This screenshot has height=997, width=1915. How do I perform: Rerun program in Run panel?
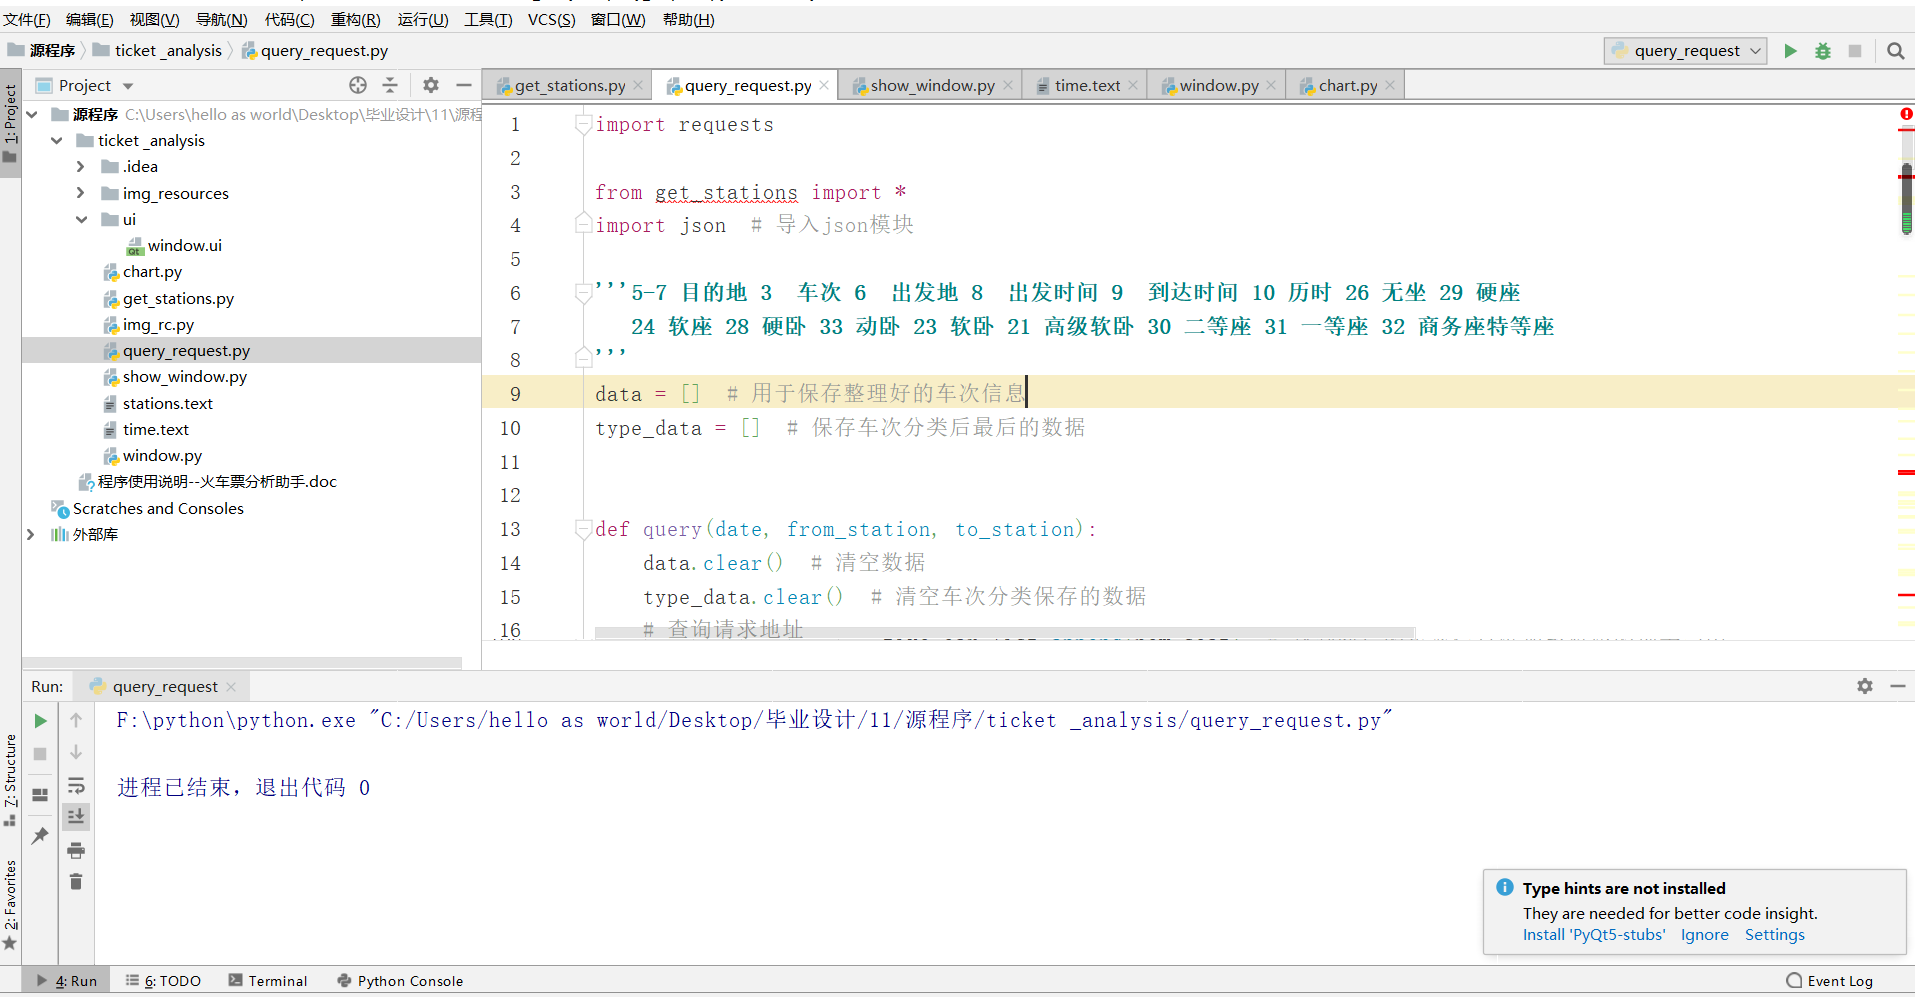tap(40, 721)
